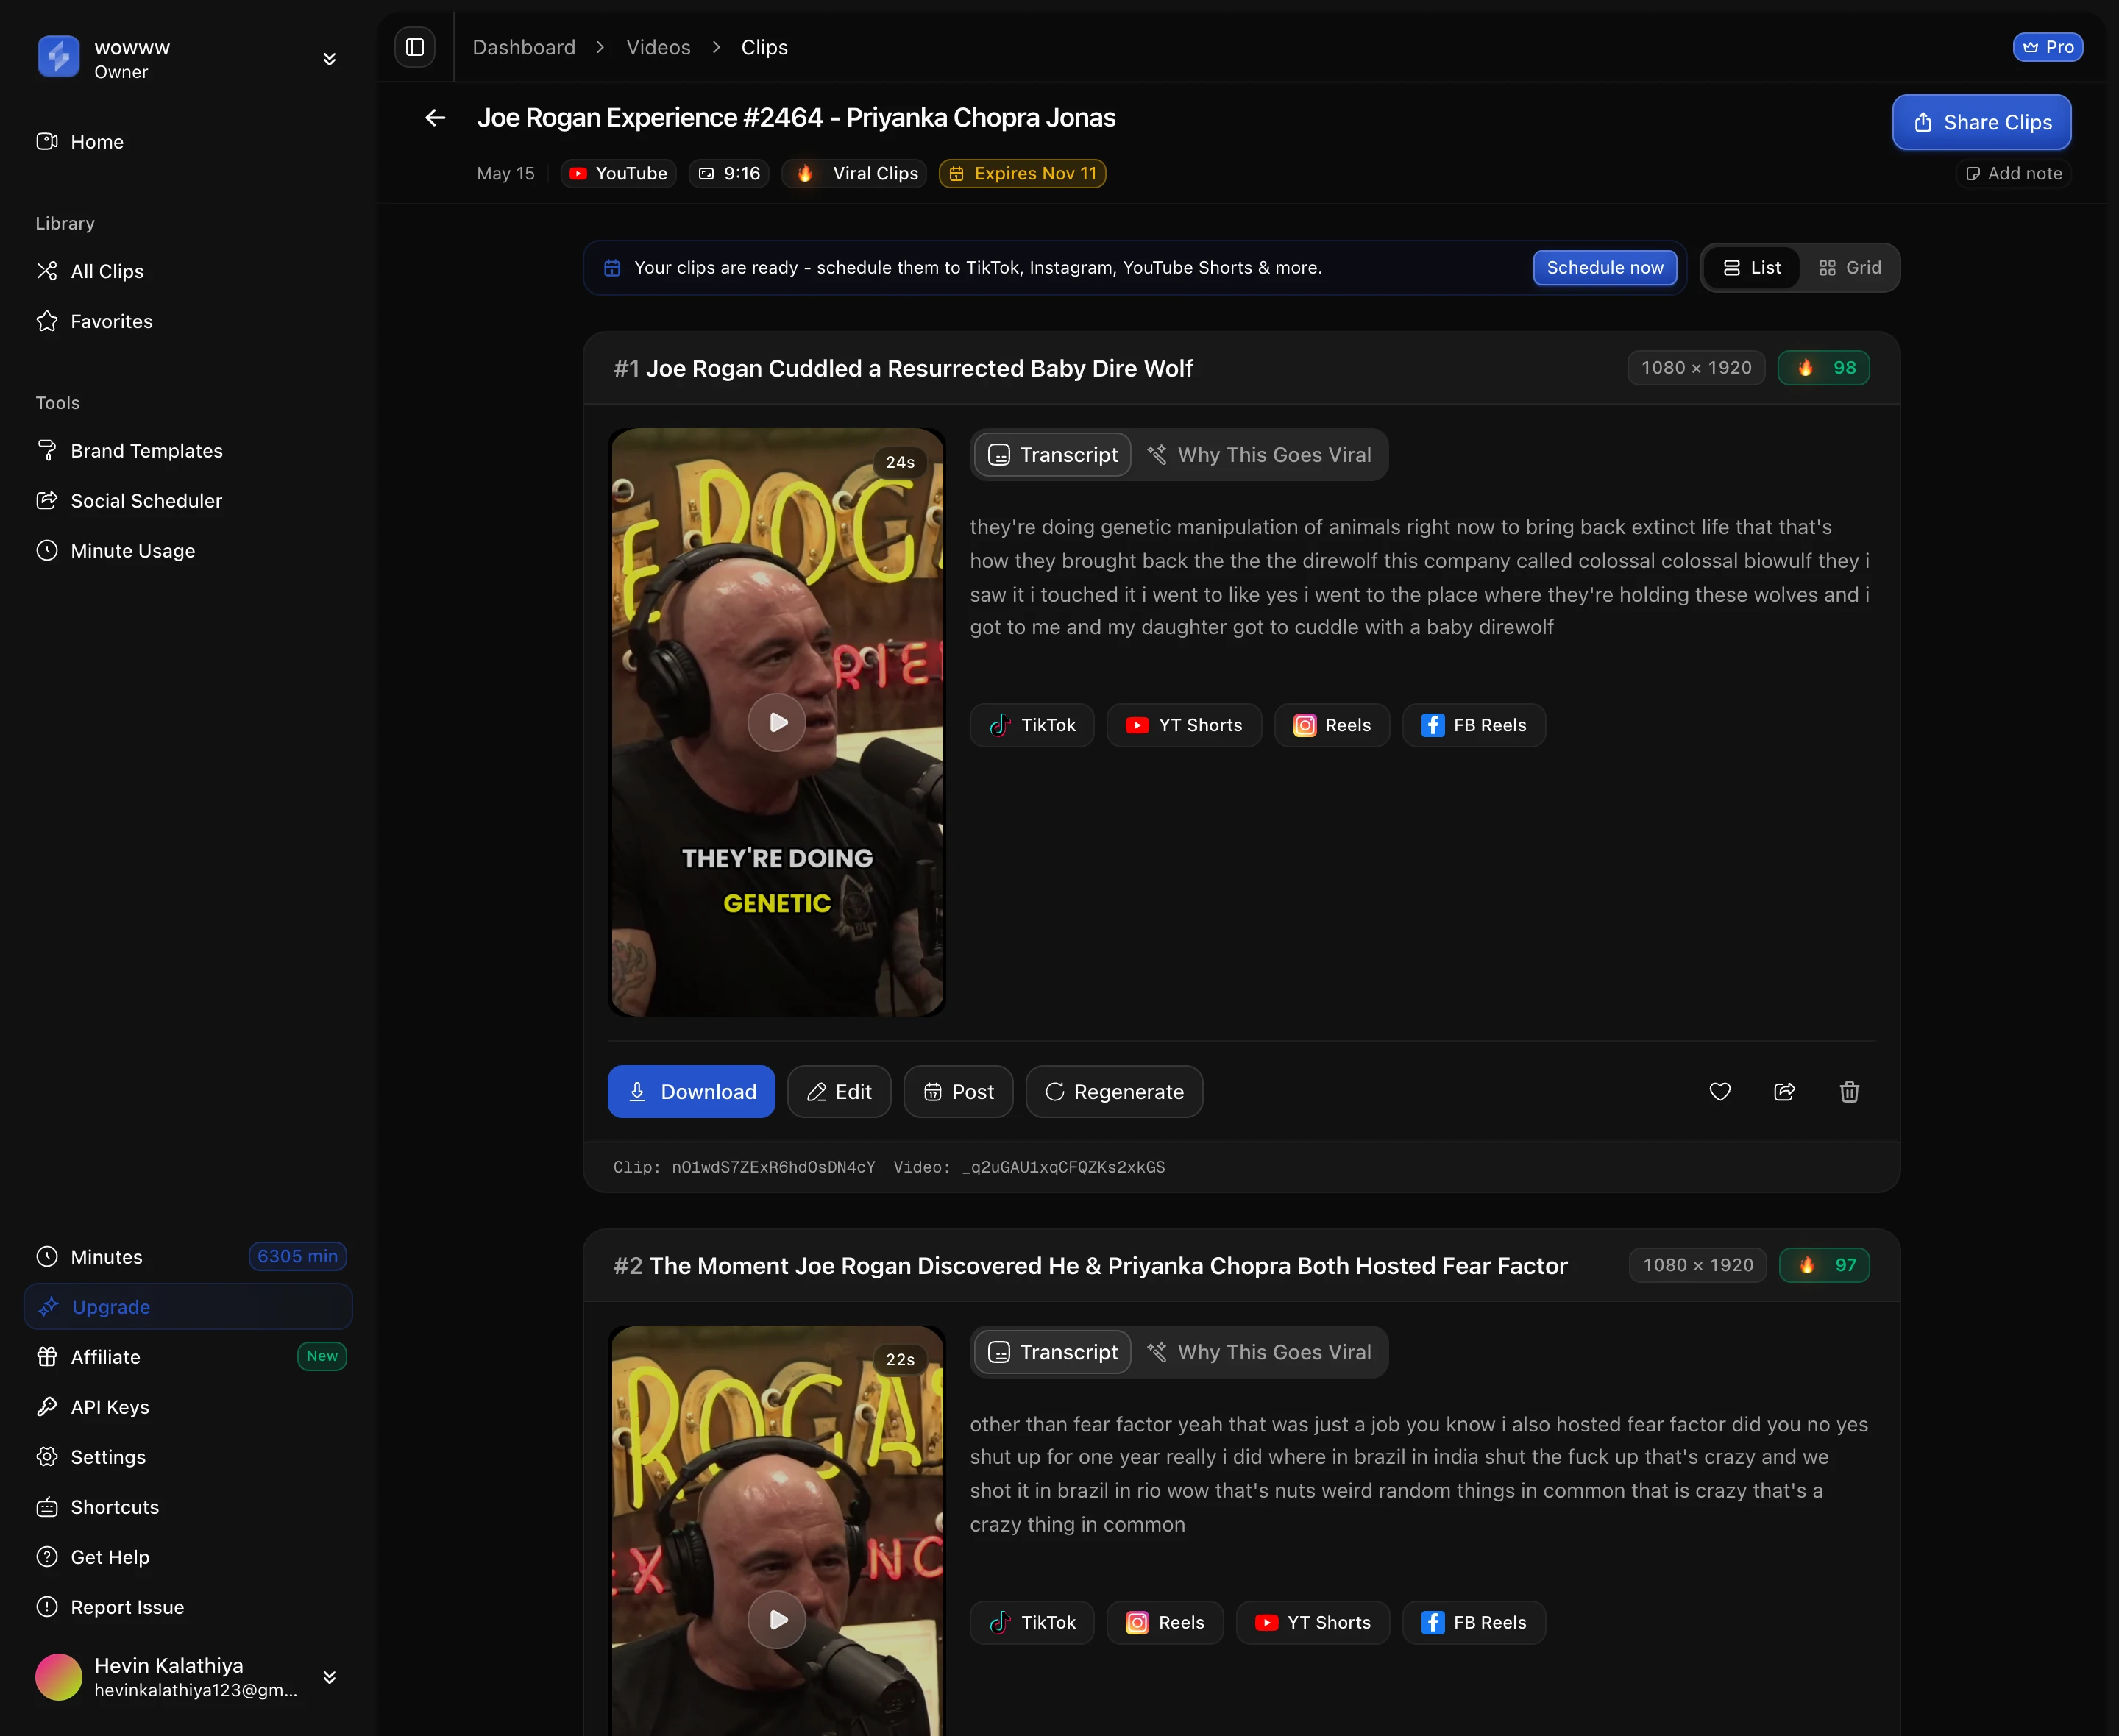The height and width of the screenshot is (1736, 2119).
Task: Open Why This Goes Viral on clip #1
Action: click(1259, 454)
